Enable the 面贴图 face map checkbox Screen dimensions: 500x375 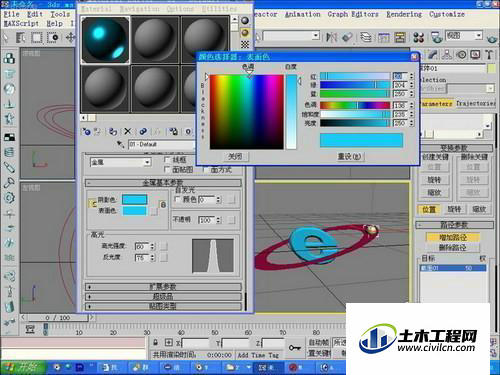point(167,170)
